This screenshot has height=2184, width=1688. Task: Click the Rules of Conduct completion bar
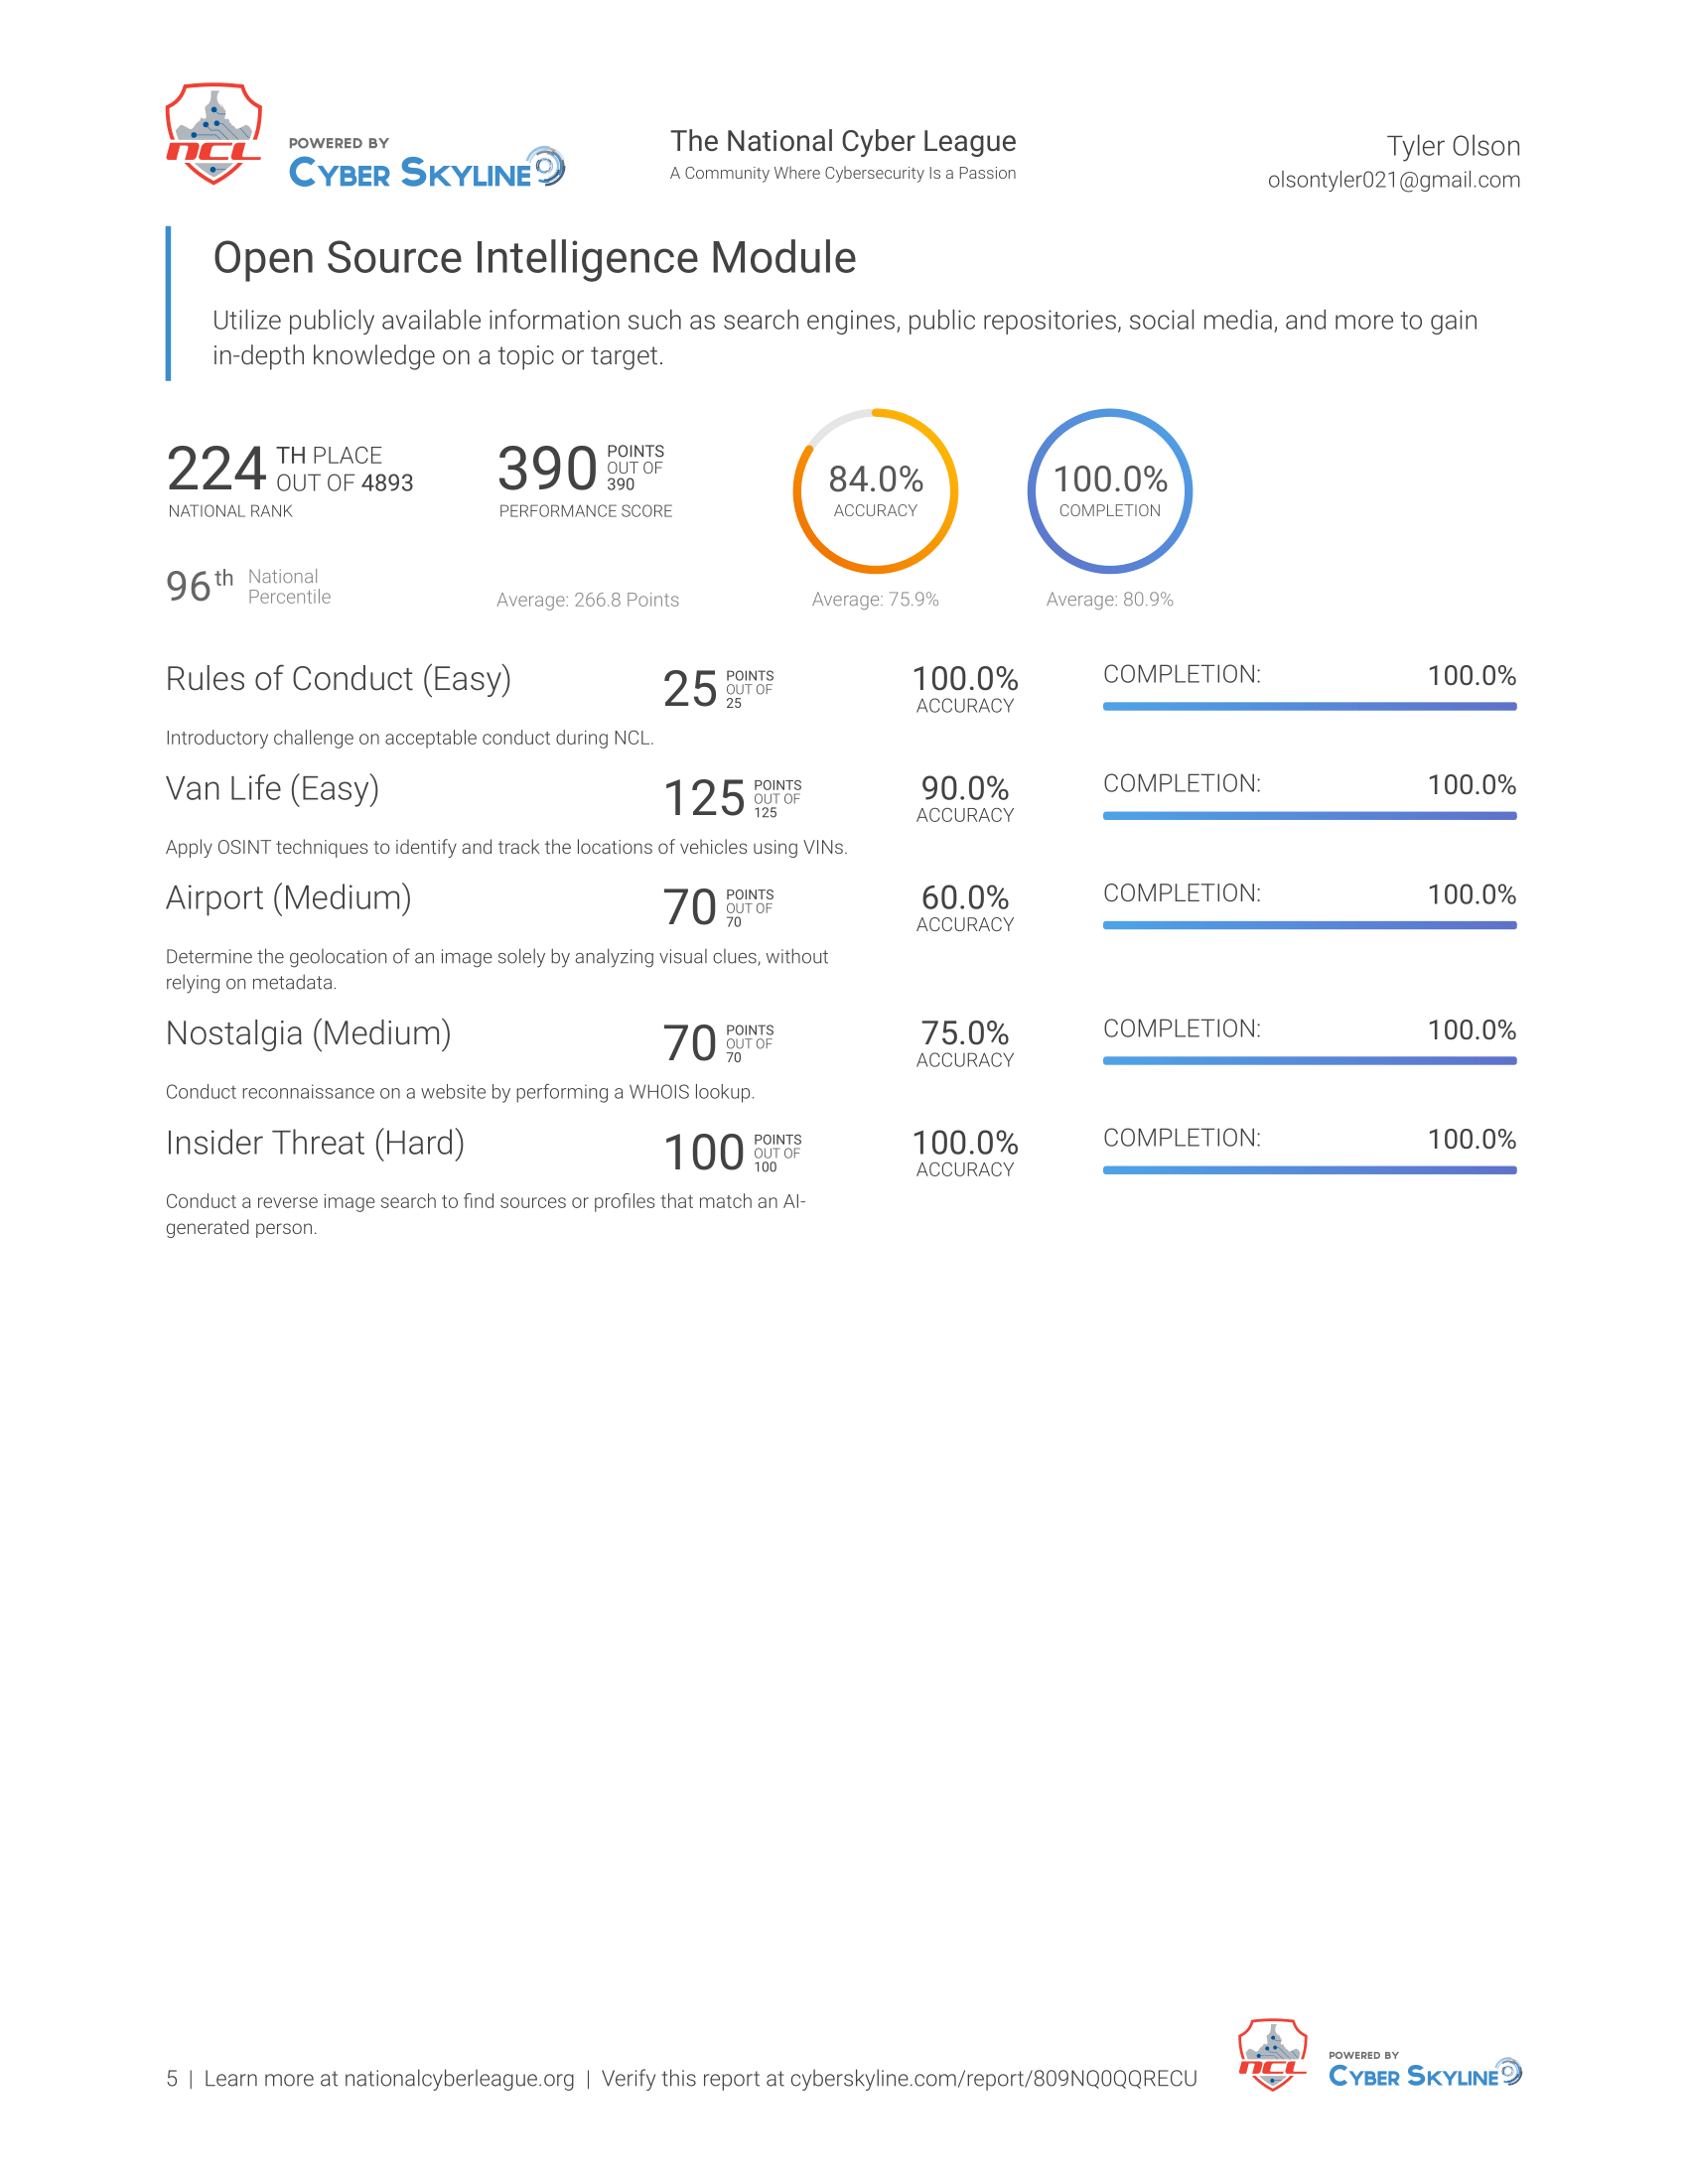pyautogui.click(x=1309, y=706)
